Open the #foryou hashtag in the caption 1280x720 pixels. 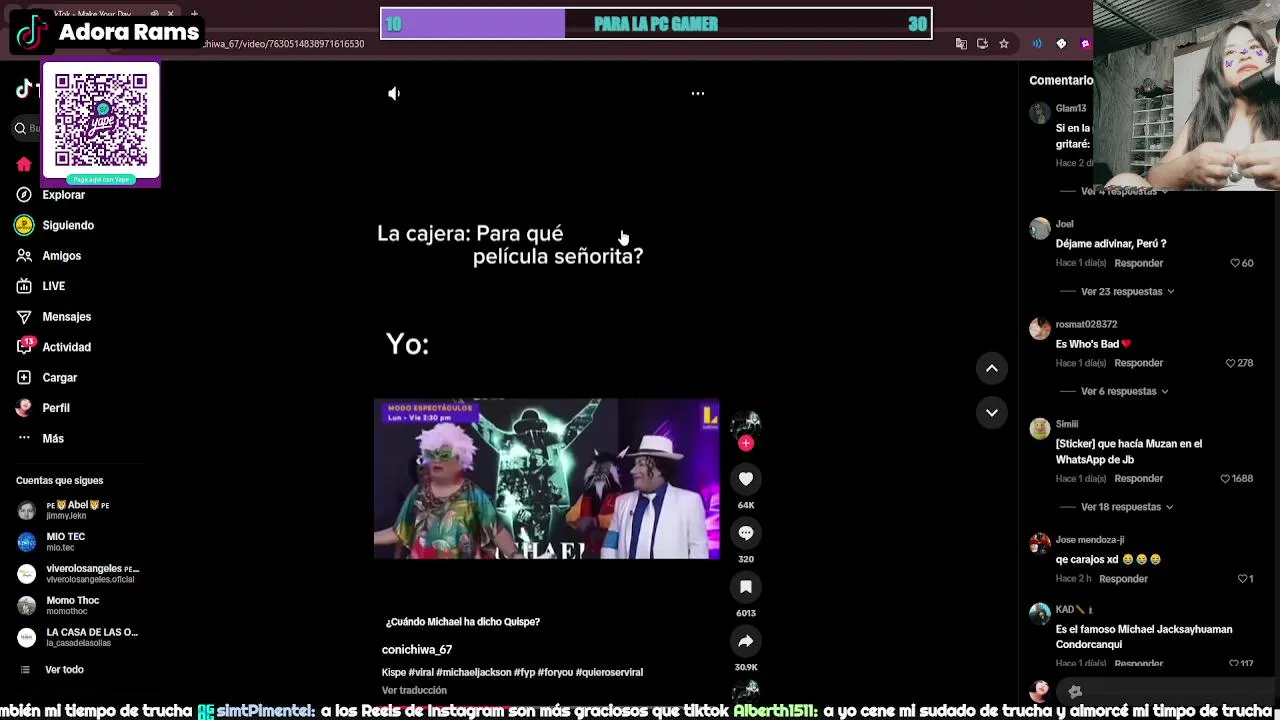(555, 673)
